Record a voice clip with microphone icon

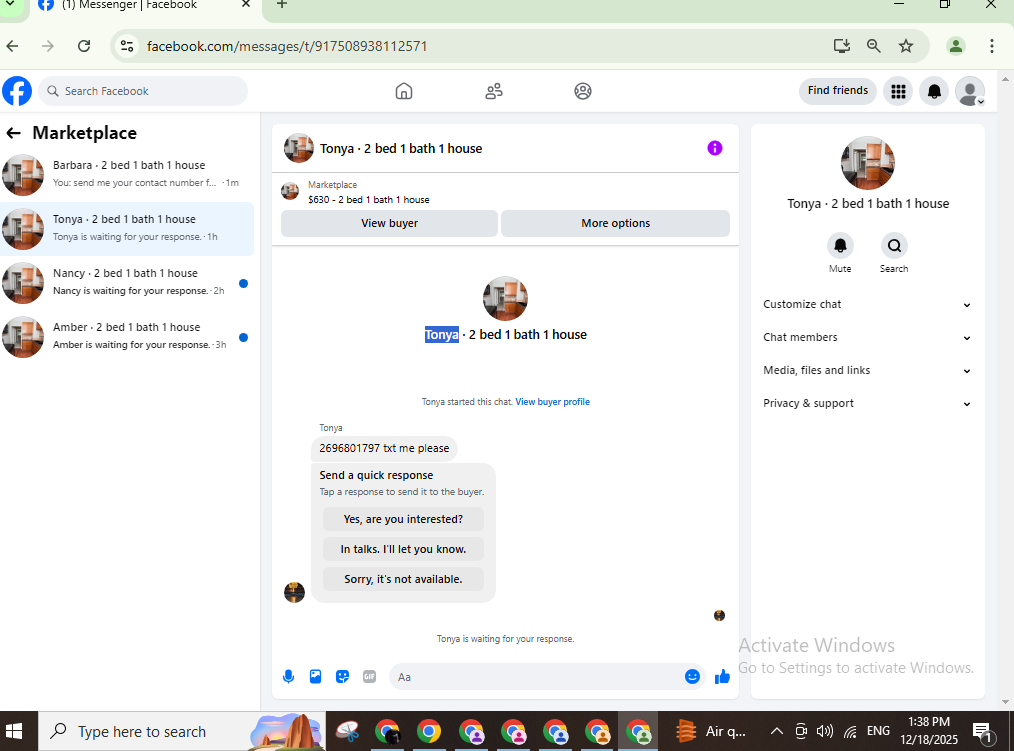(288, 677)
